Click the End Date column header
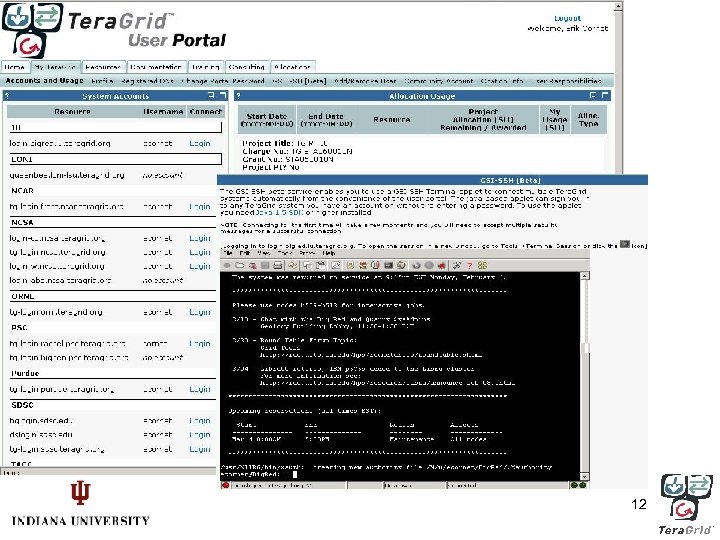This screenshot has width=720, height=540. click(x=326, y=120)
